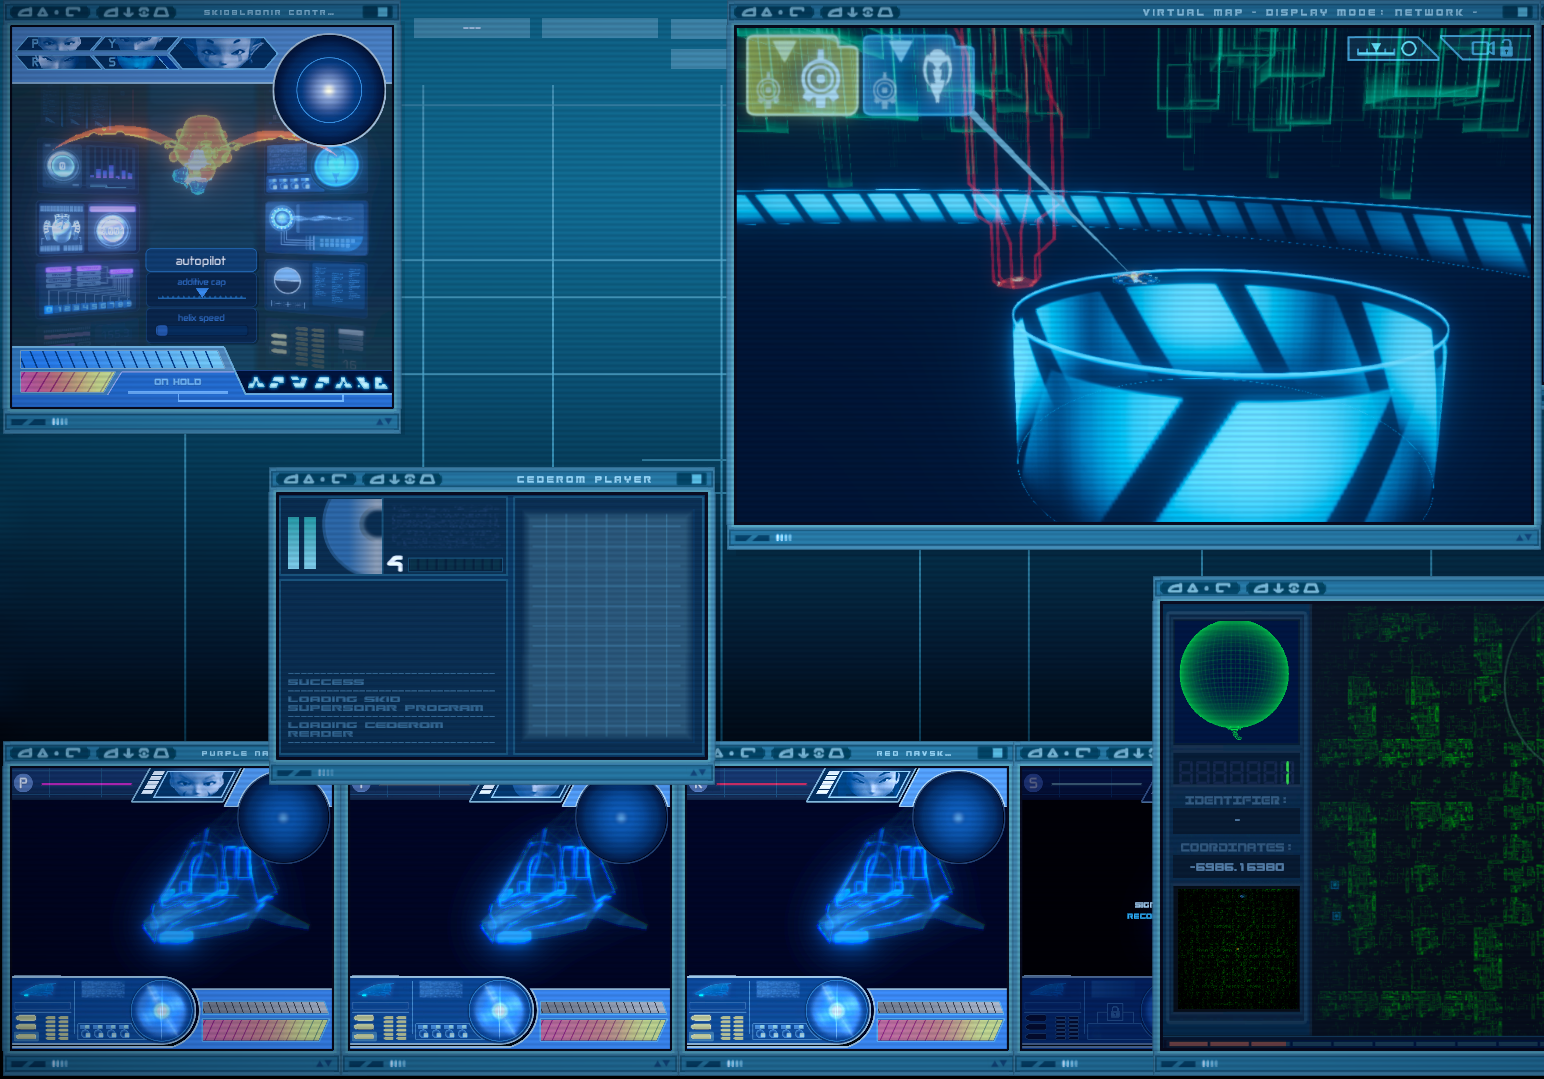Click the arrows at Skidbladnir window's bottom right
The height and width of the screenshot is (1079, 1544).
[385, 422]
